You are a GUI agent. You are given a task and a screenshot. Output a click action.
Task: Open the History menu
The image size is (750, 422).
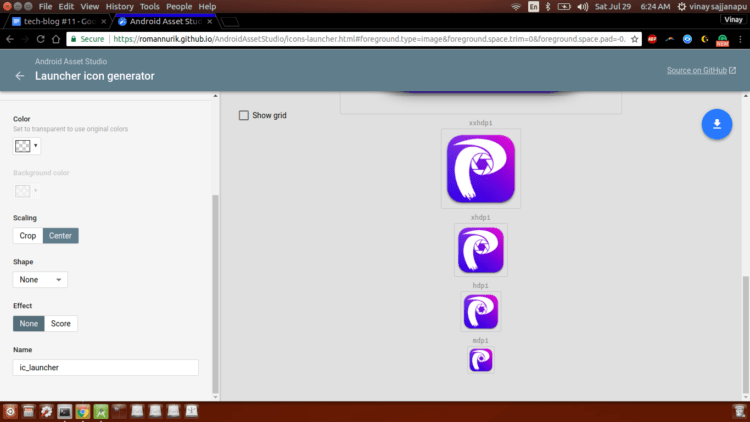(x=120, y=7)
